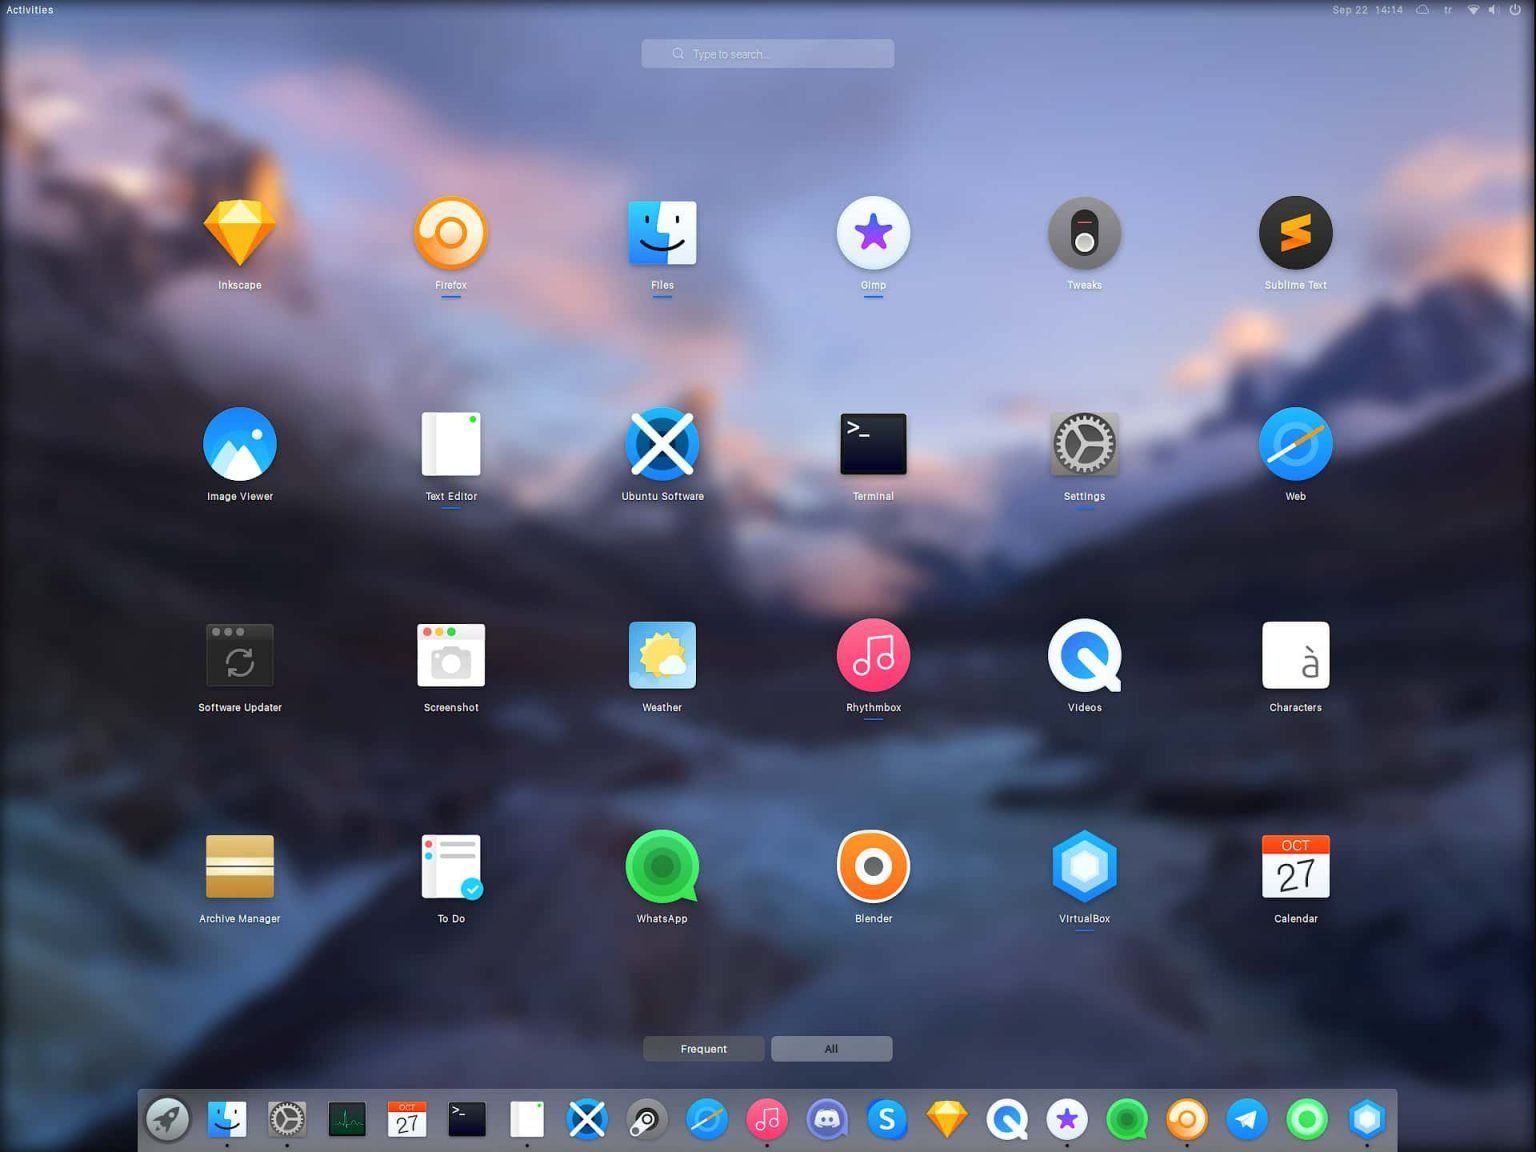
Task: Open the power system menu
Action: 1514,10
